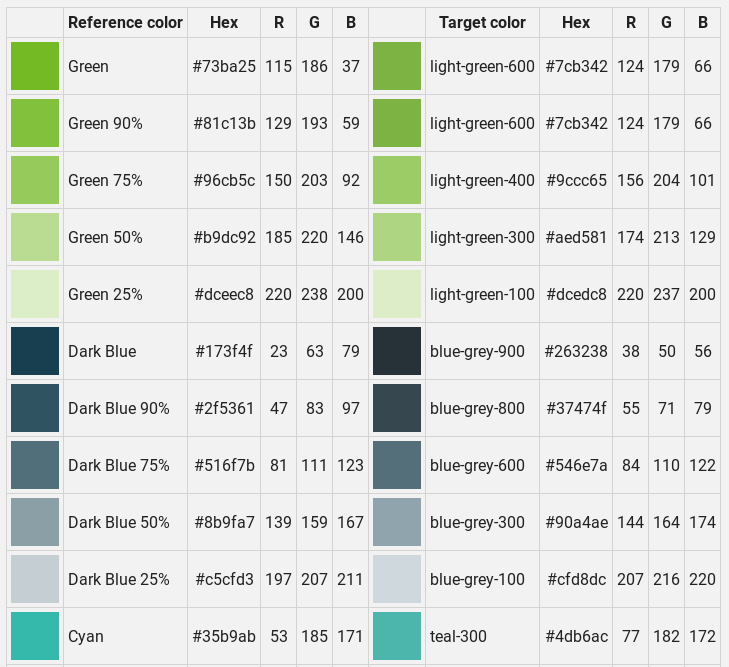Select the blue-grey-300 target swatch

coord(396,522)
